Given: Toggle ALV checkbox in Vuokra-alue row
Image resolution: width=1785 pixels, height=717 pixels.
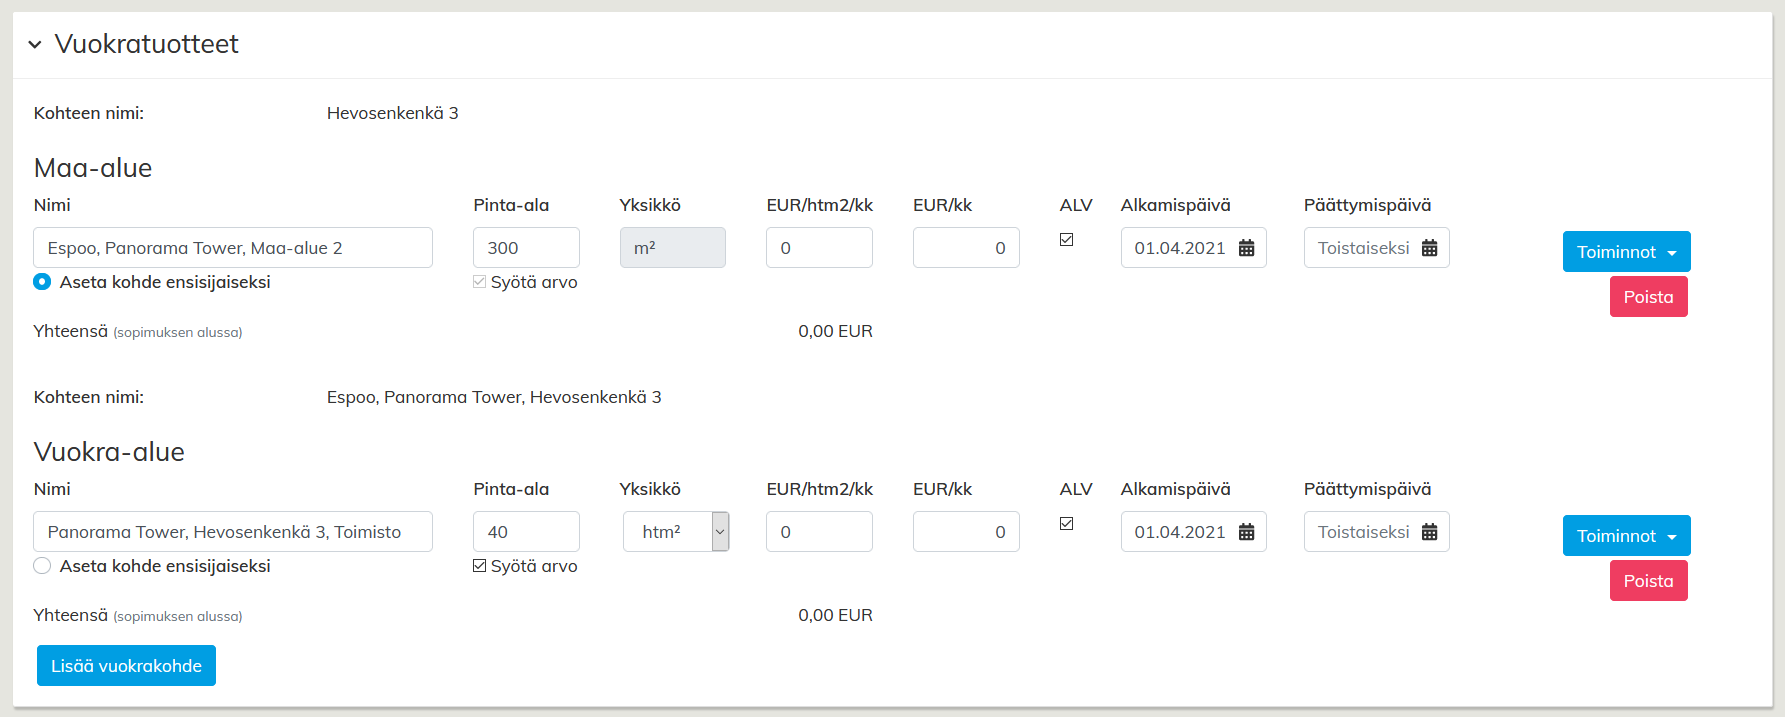Looking at the screenshot, I should click(1067, 524).
